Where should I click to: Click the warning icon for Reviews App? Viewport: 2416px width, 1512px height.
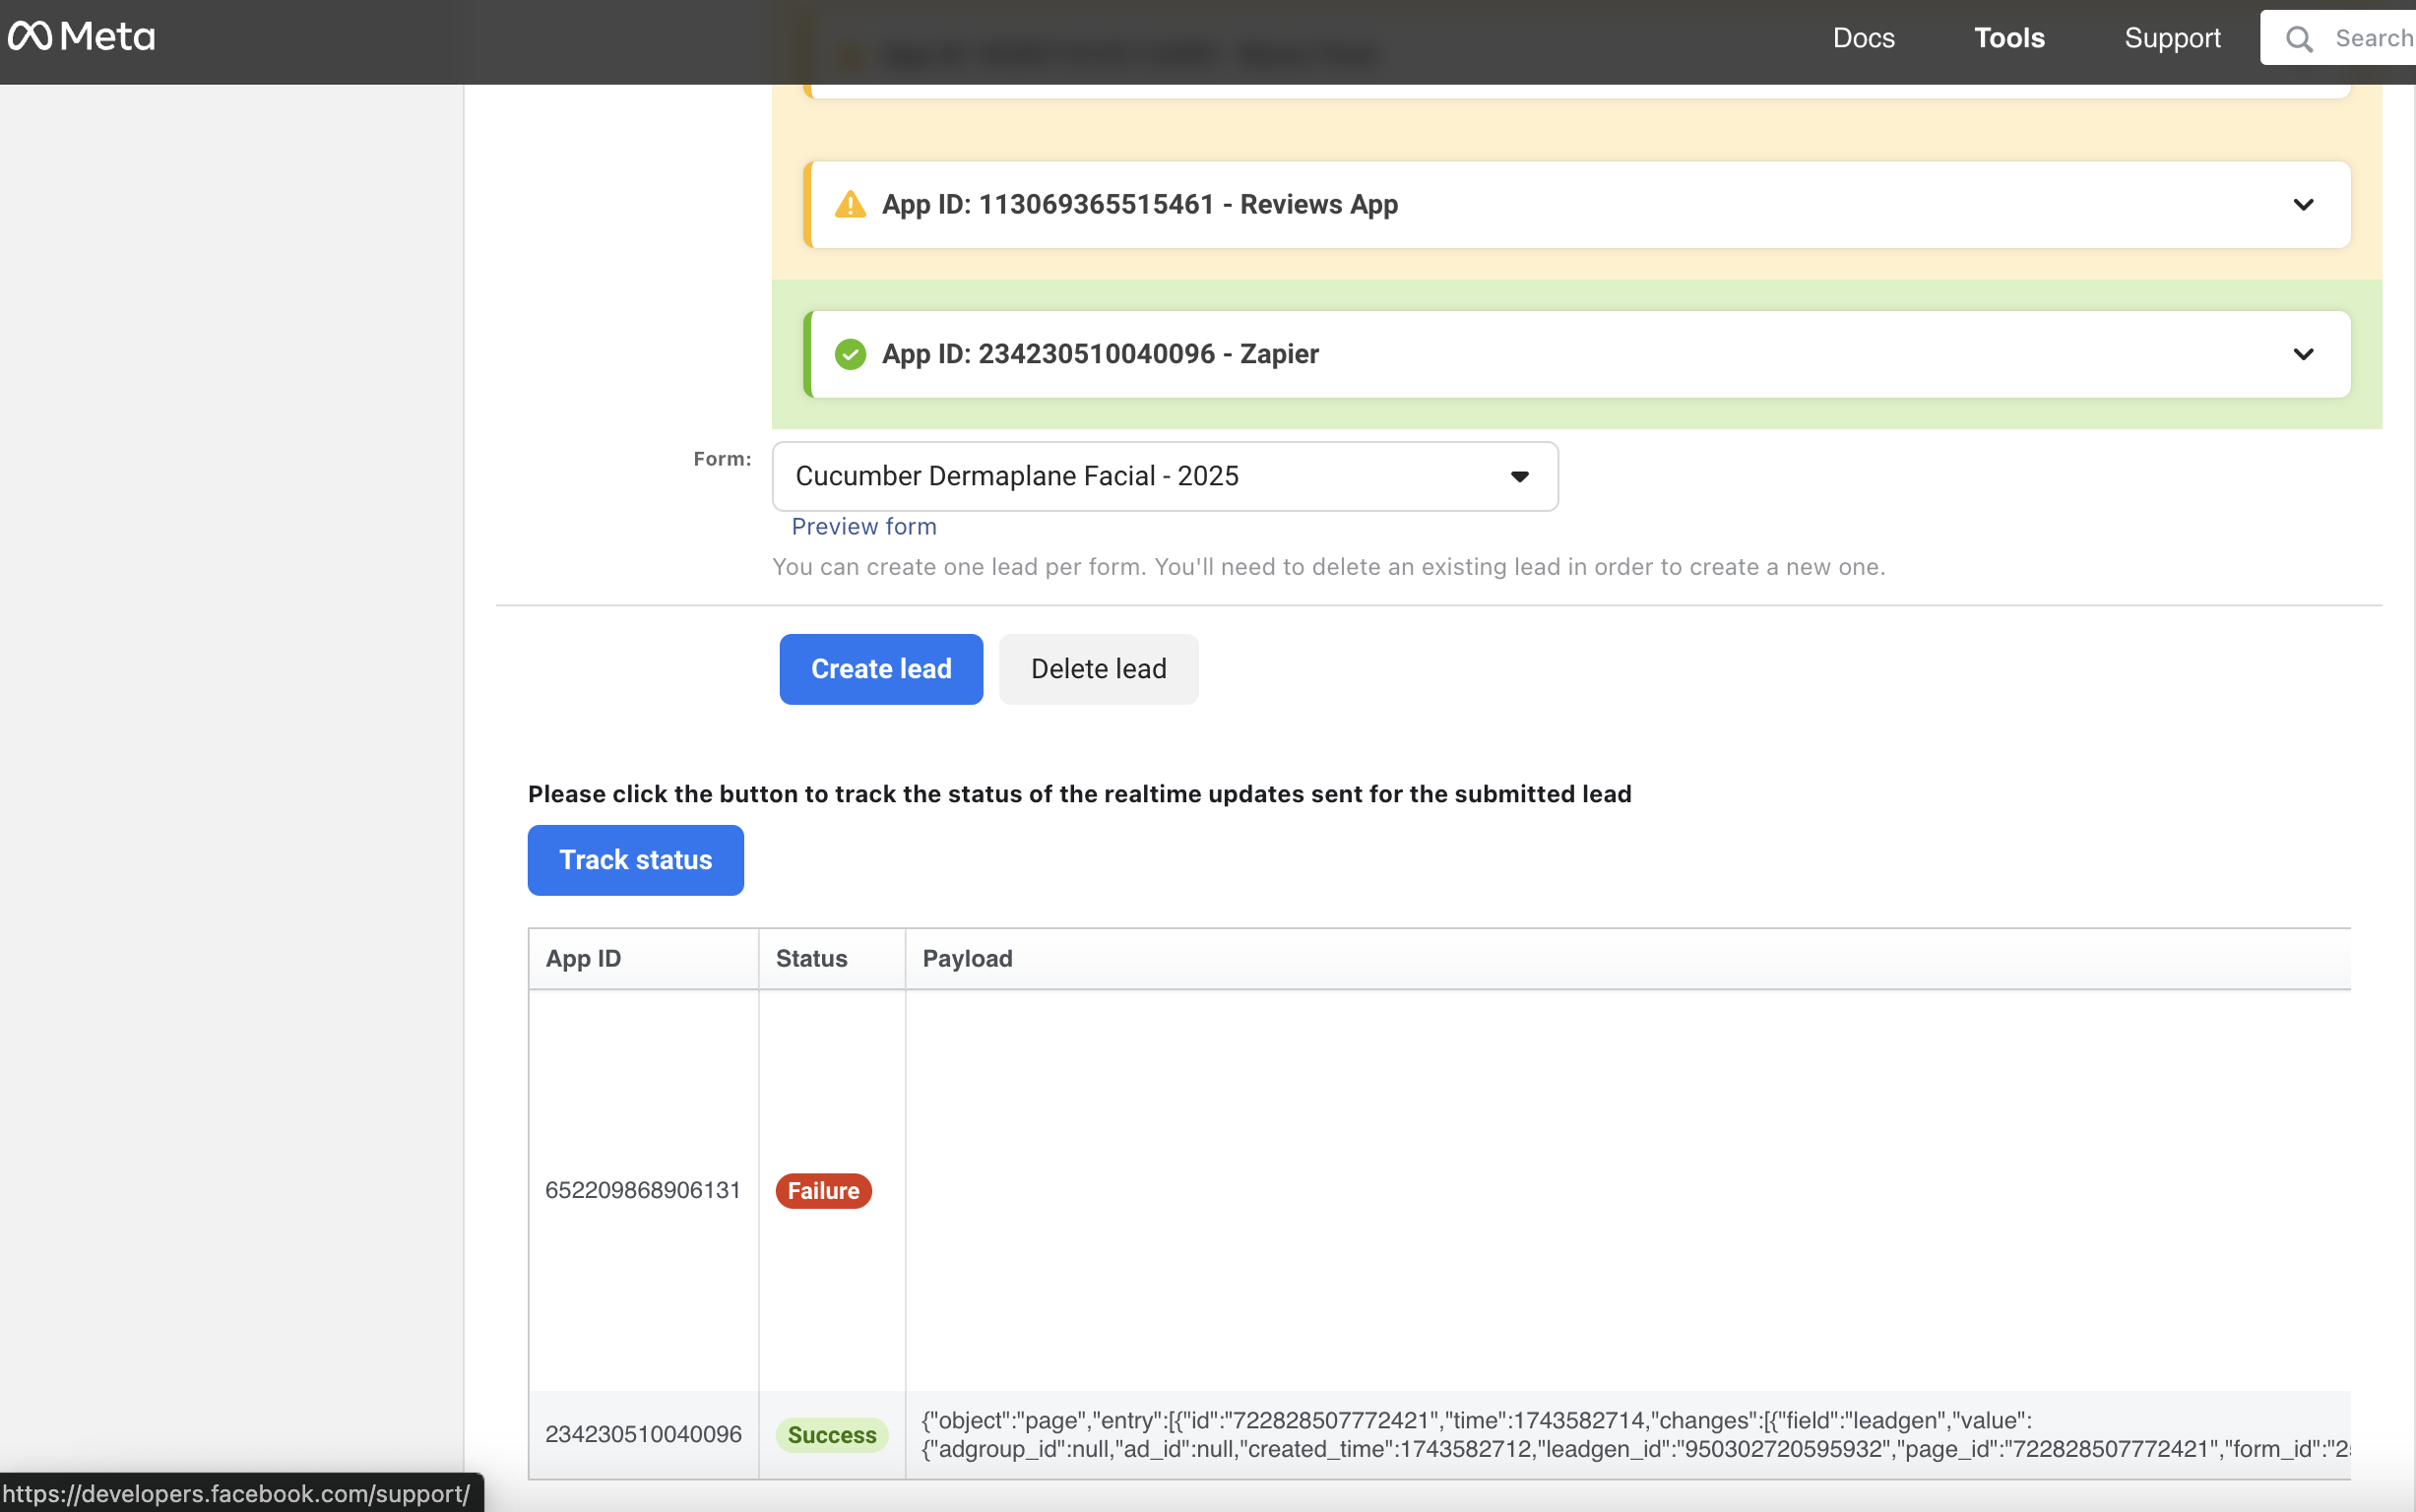[x=850, y=204]
